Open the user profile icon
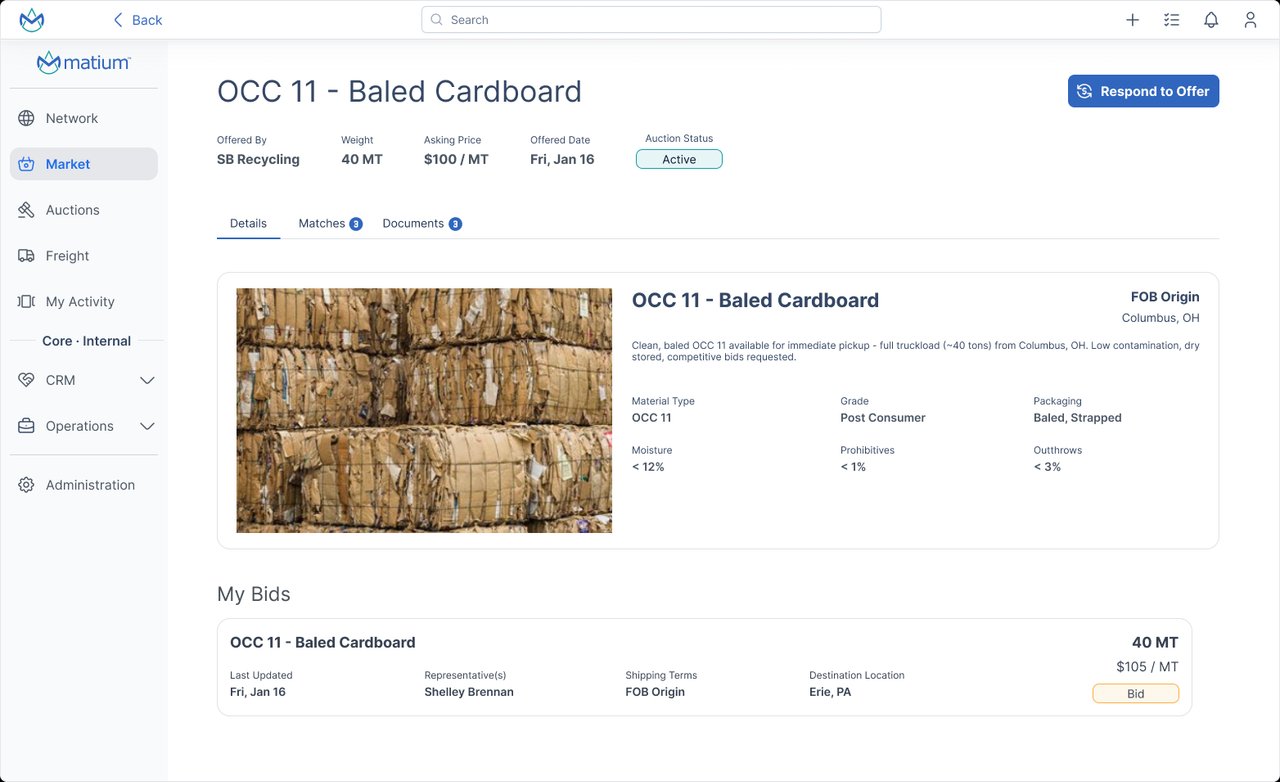The height and width of the screenshot is (782, 1280). [x=1250, y=19]
